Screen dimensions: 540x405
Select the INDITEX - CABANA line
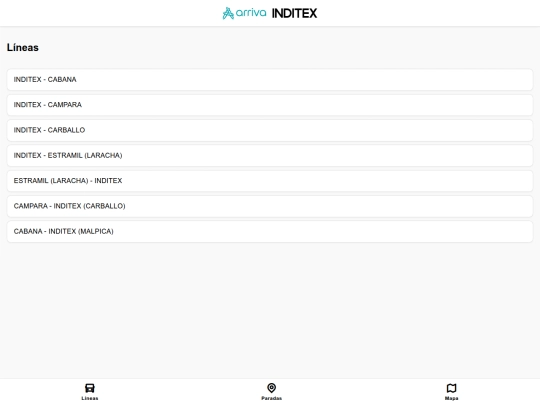click(x=270, y=80)
